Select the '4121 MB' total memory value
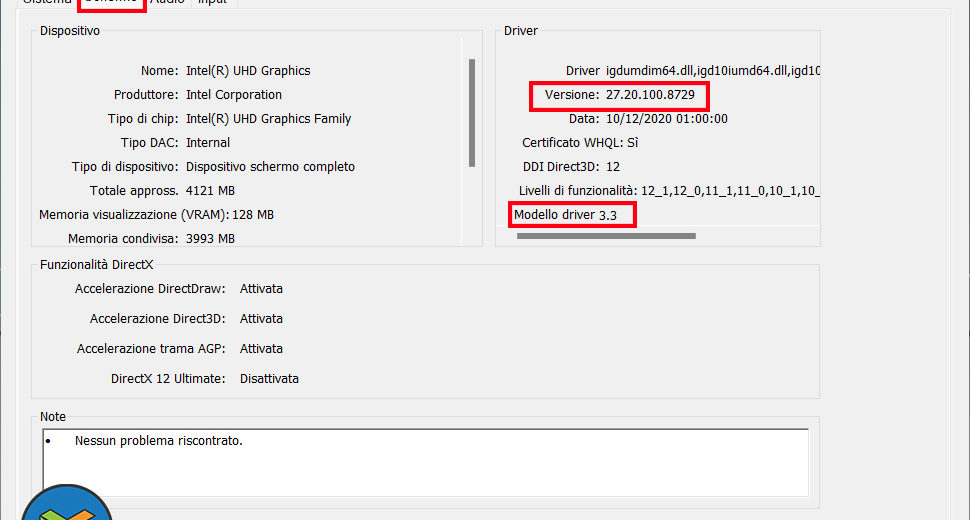970x520 pixels. (210, 190)
